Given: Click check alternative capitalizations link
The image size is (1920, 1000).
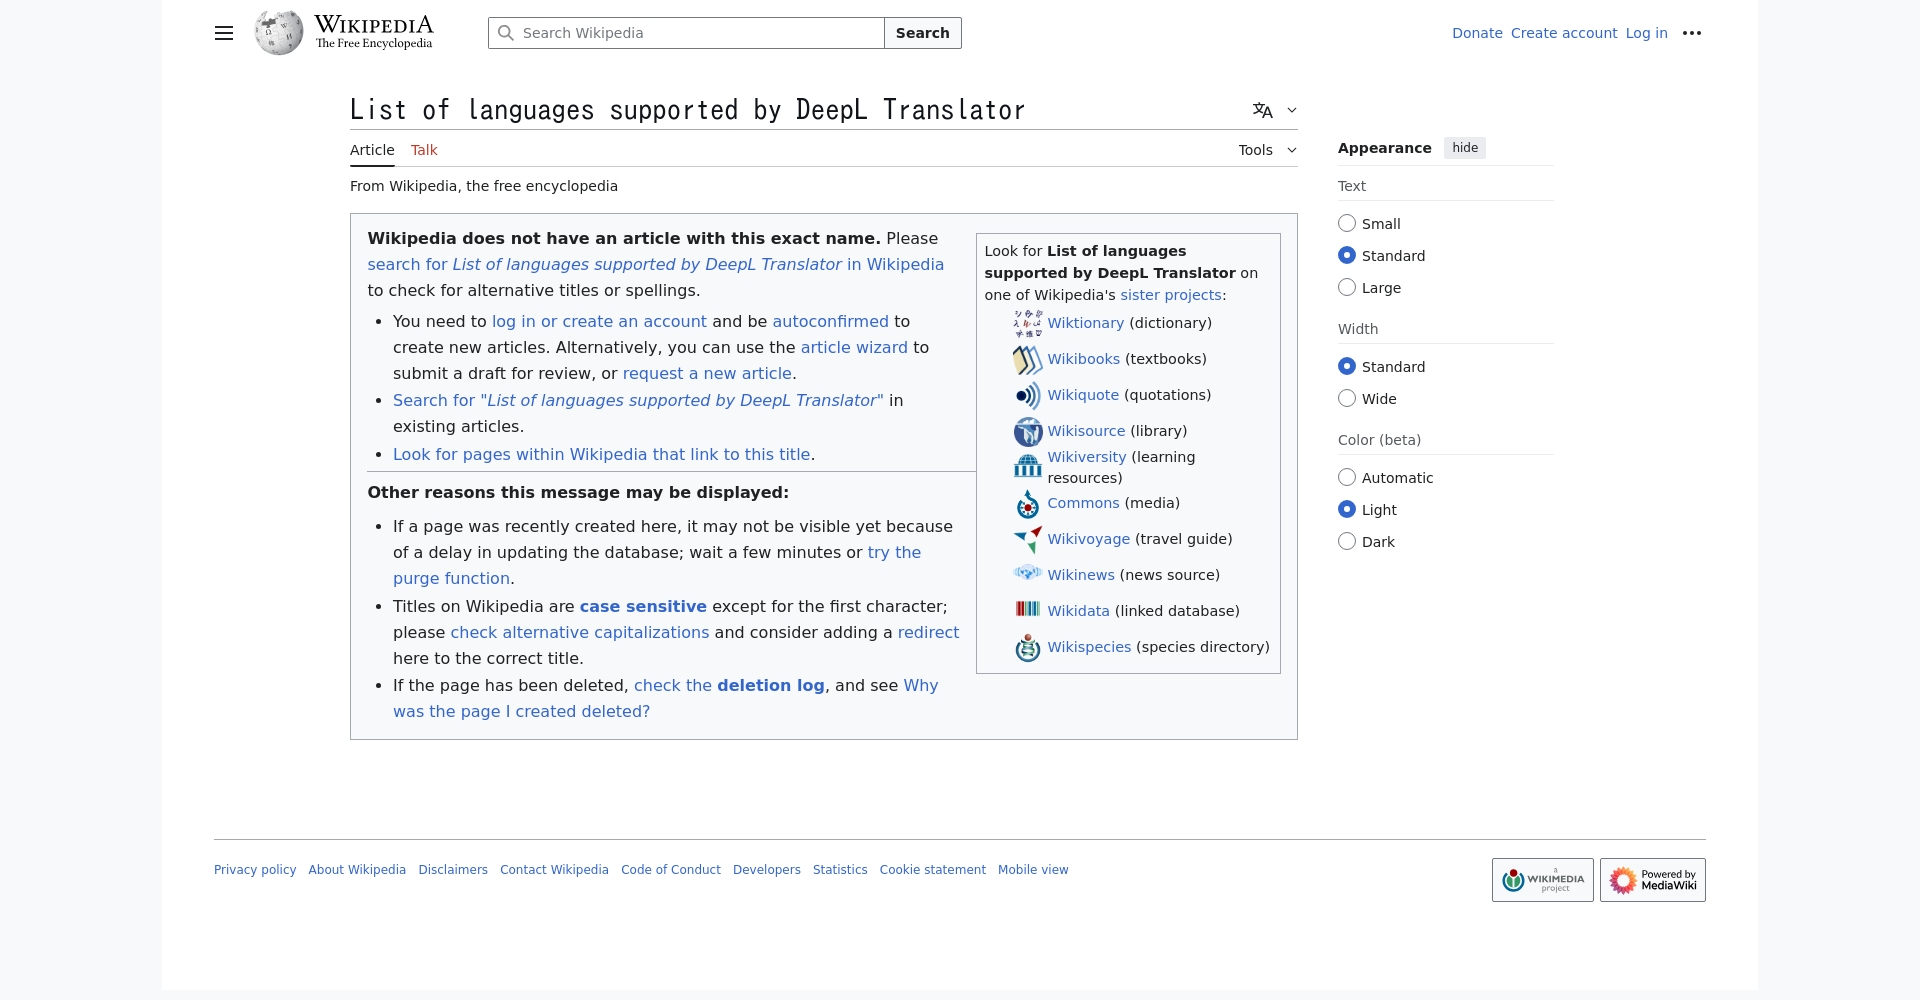Looking at the screenshot, I should pos(580,632).
